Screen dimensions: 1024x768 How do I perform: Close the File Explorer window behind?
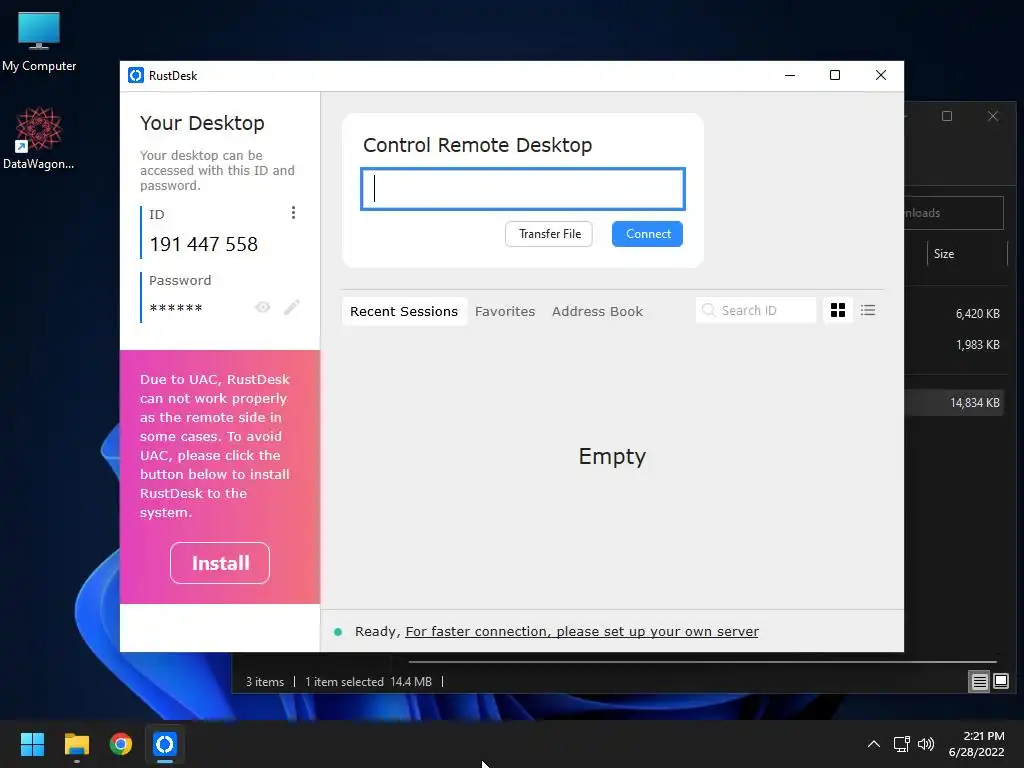coord(993,116)
